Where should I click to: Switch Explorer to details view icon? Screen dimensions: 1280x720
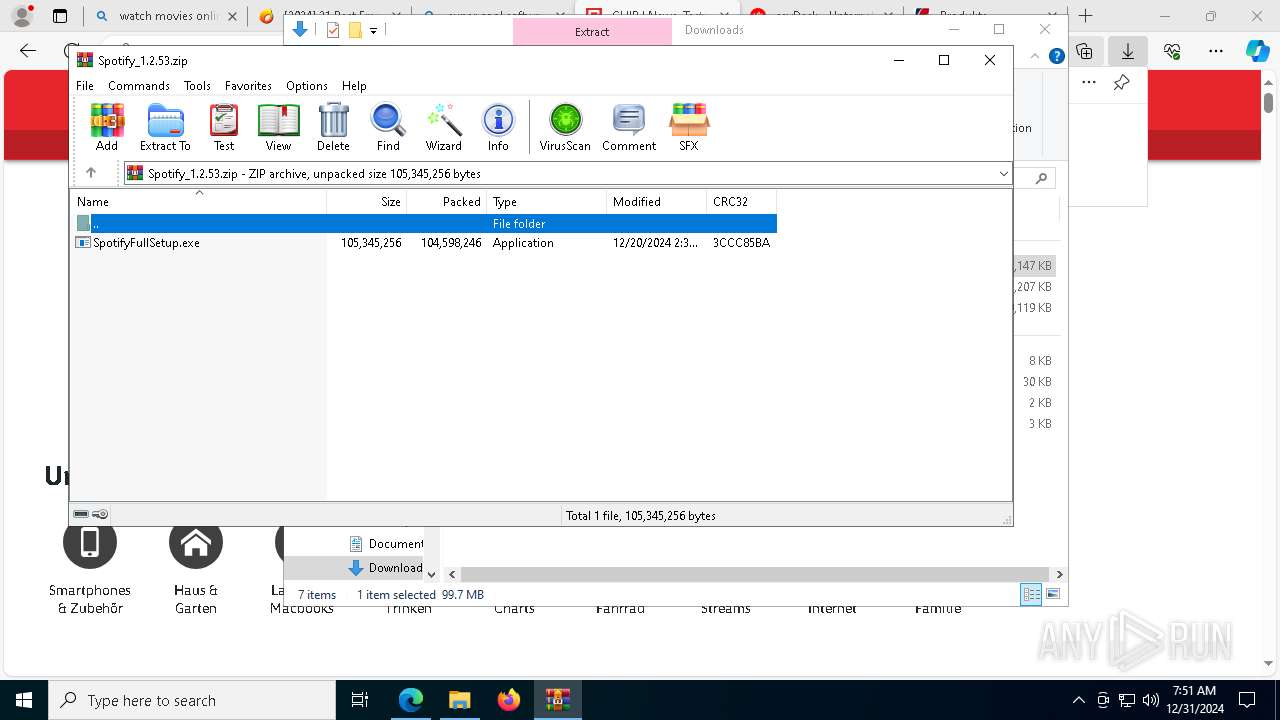(x=1031, y=594)
